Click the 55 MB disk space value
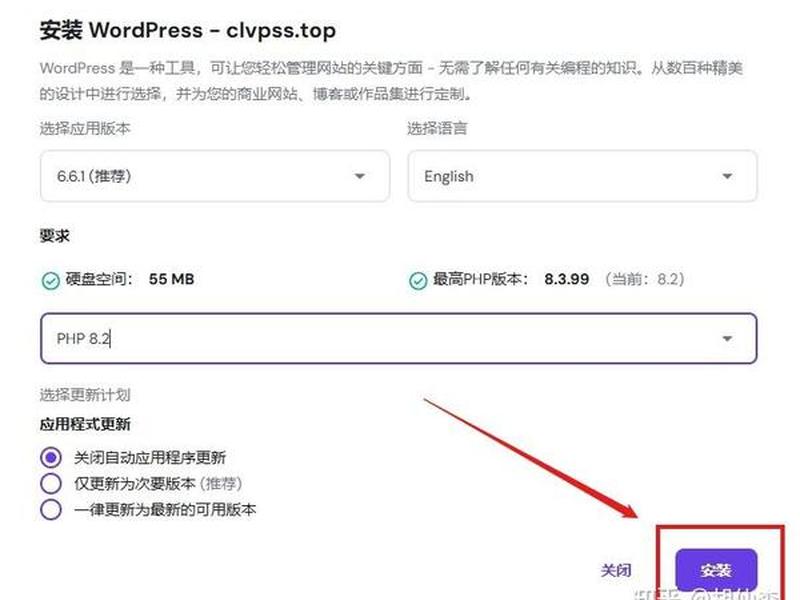Screen dimensions: 800x600 click(171, 279)
